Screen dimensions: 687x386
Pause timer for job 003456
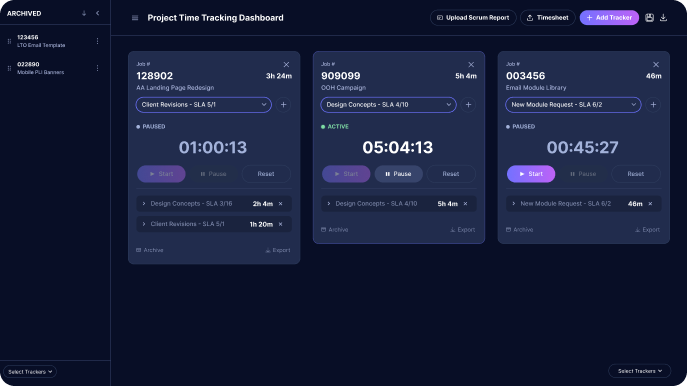tap(583, 174)
